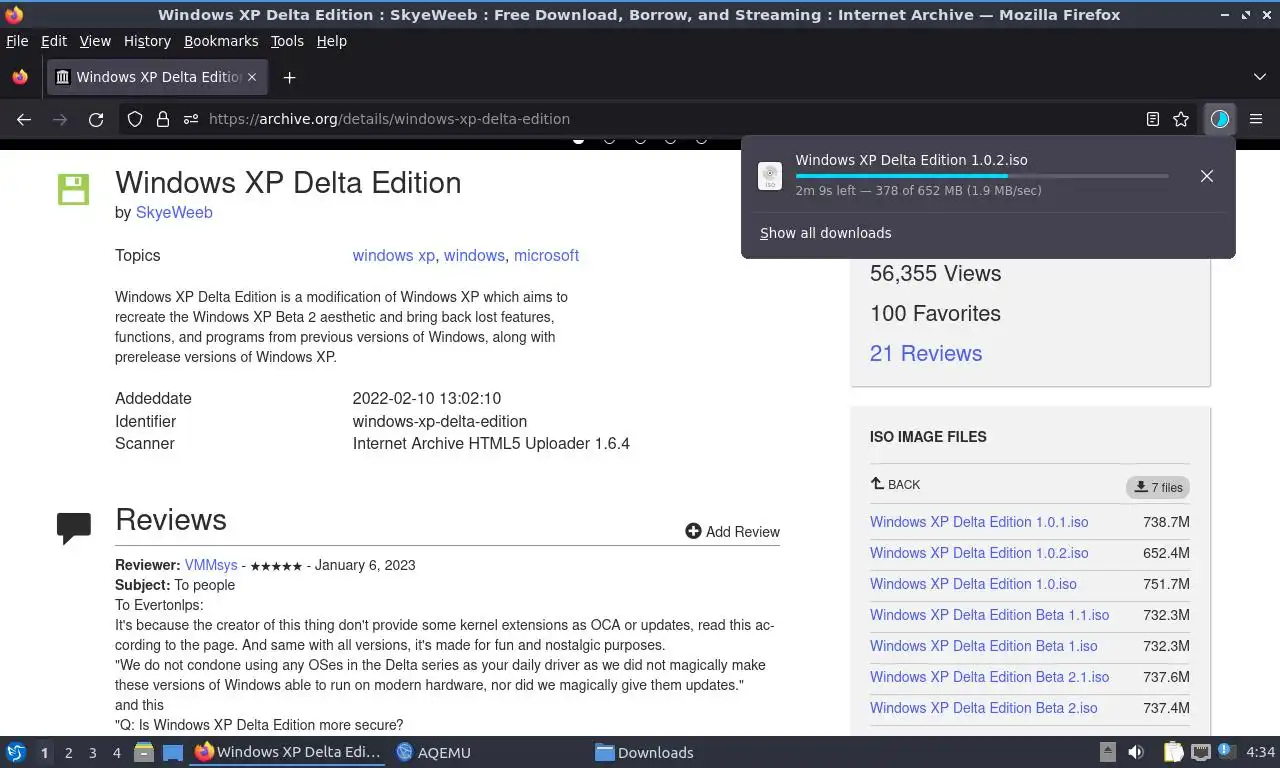Switch to Downloads folder window in taskbar
The width and height of the screenshot is (1280, 768).
tap(645, 753)
